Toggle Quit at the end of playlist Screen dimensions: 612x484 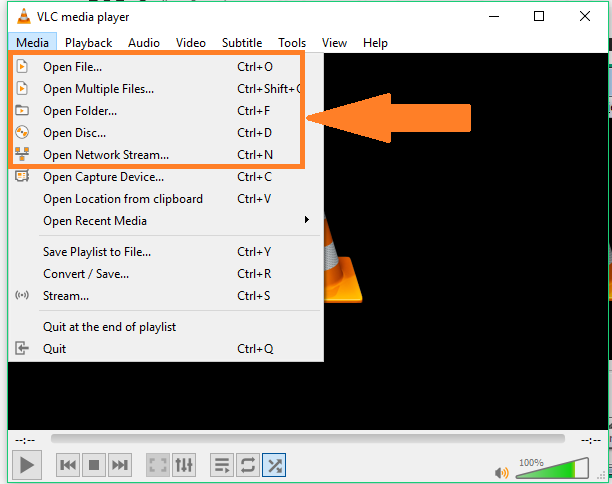point(166,327)
